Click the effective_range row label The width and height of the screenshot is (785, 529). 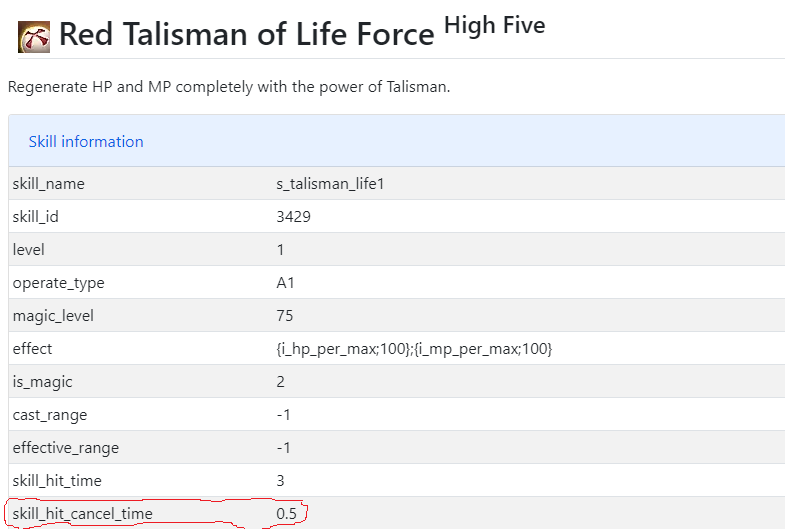(65, 448)
